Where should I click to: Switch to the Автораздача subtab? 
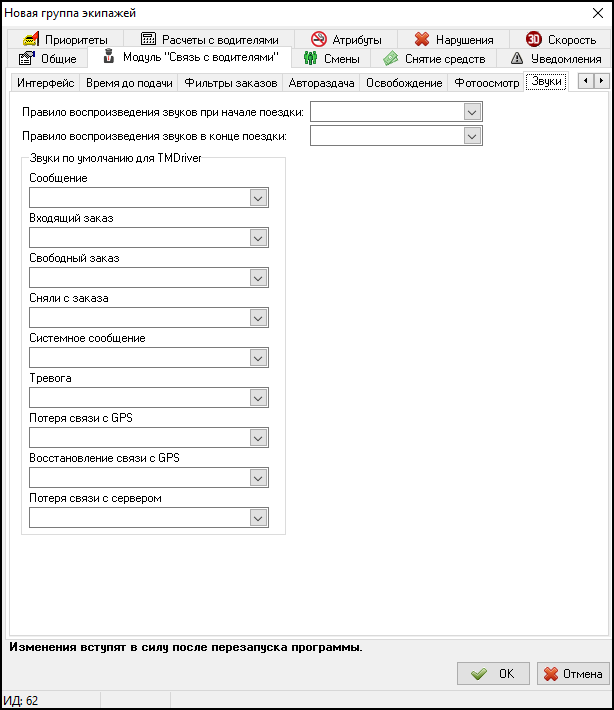coord(322,82)
